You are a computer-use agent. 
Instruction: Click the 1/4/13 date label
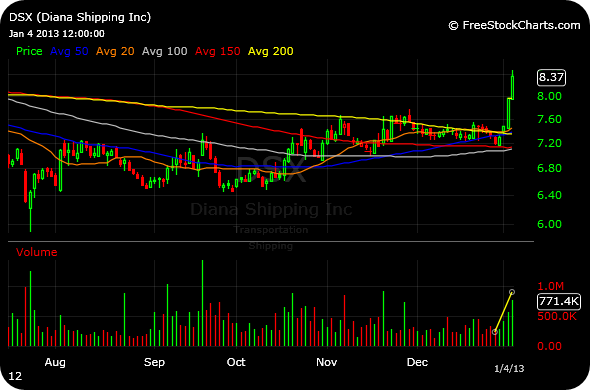point(509,368)
